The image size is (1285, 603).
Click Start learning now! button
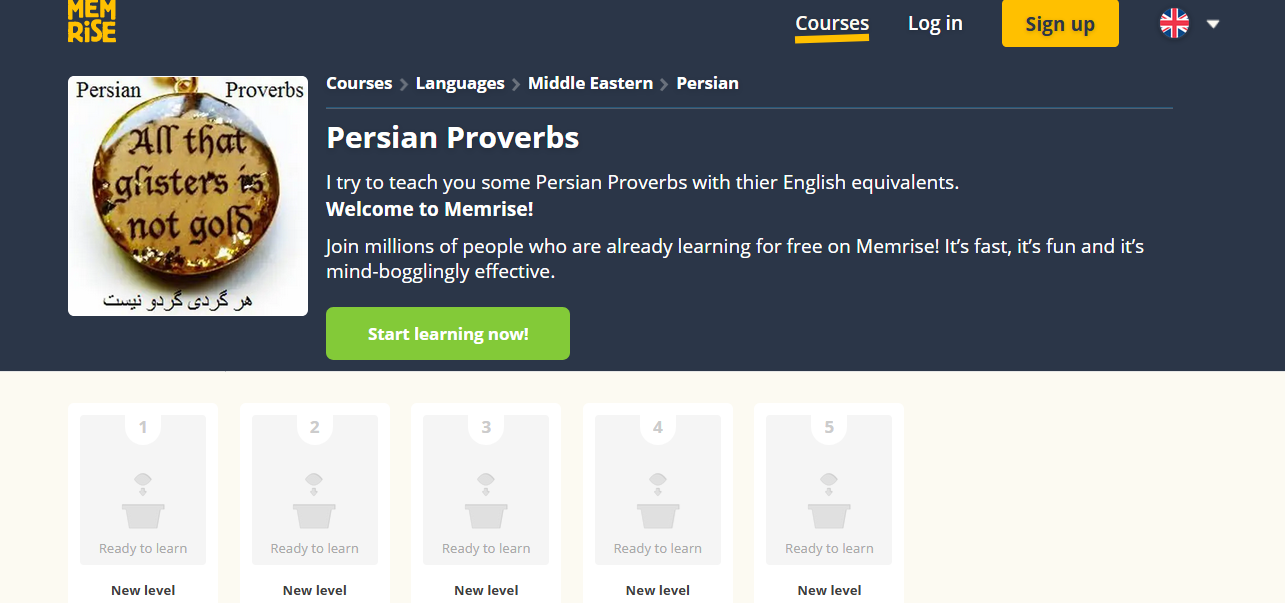coord(448,334)
